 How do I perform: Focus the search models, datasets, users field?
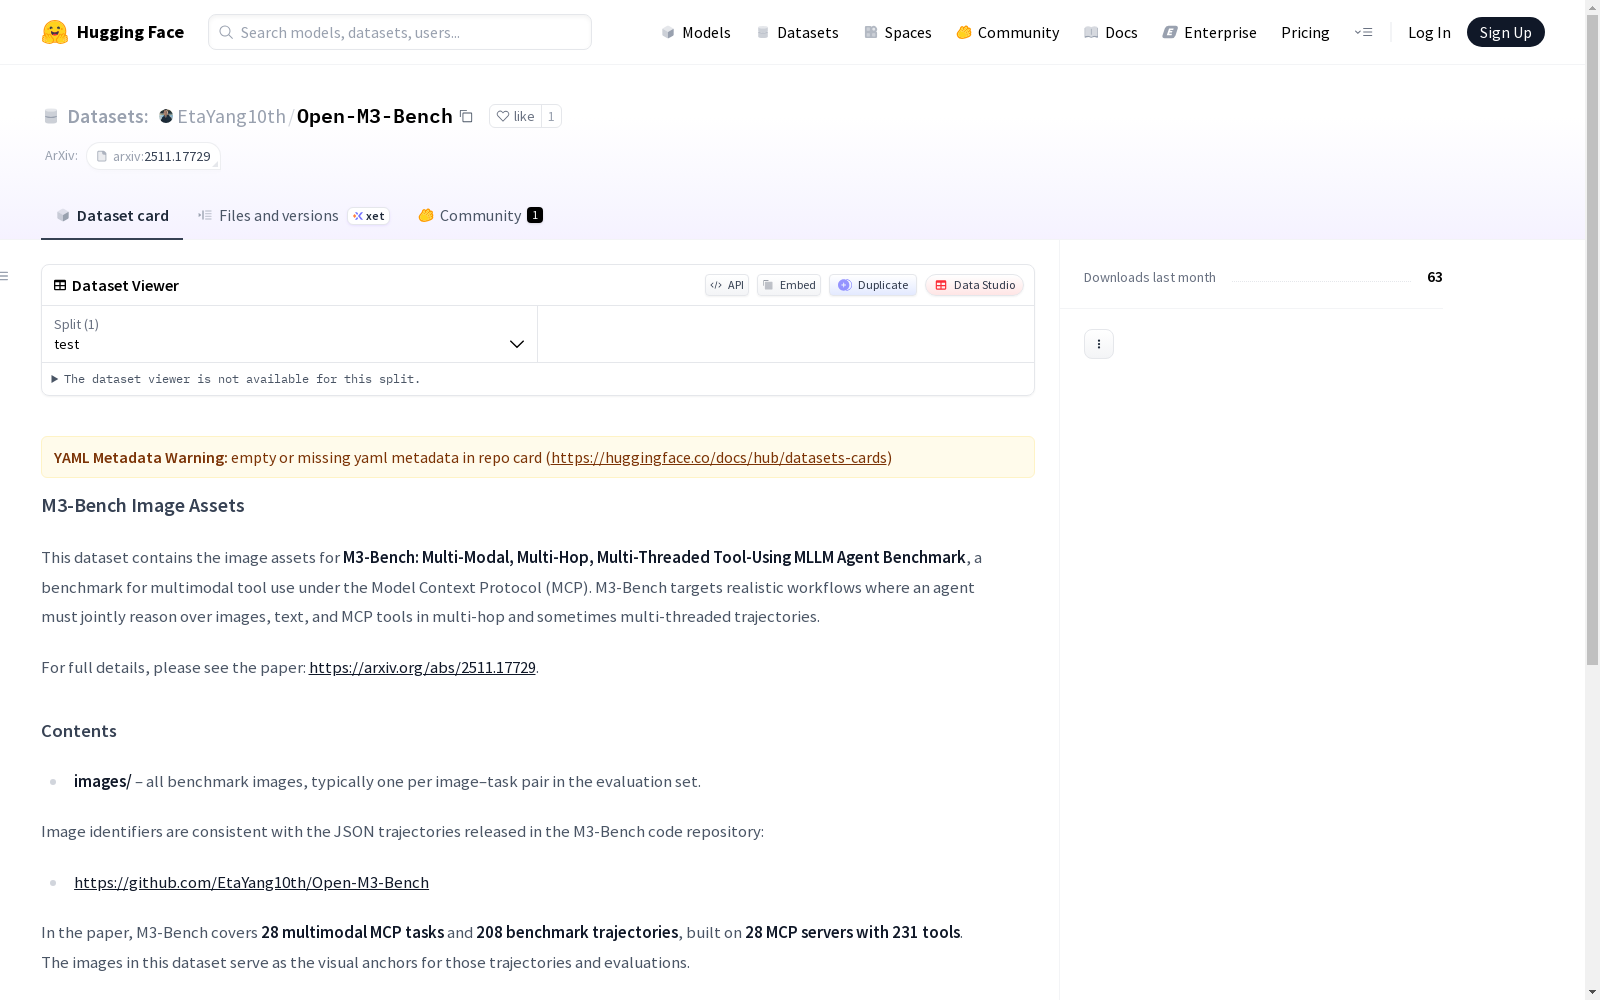400,32
